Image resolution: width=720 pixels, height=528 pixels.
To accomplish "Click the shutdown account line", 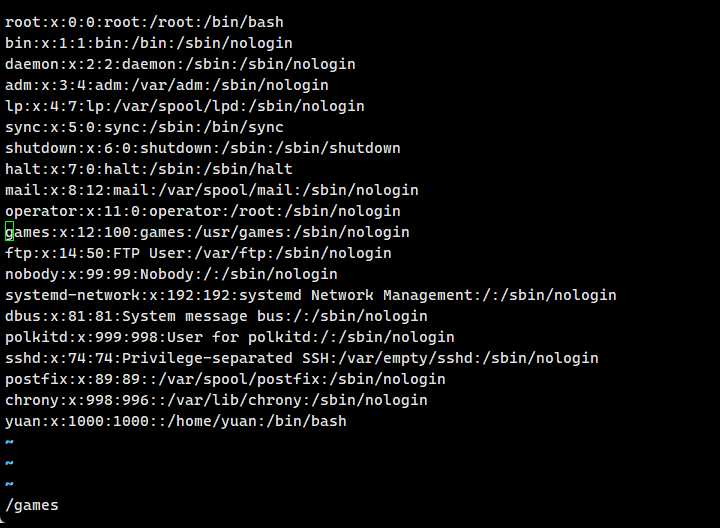I will [202, 148].
